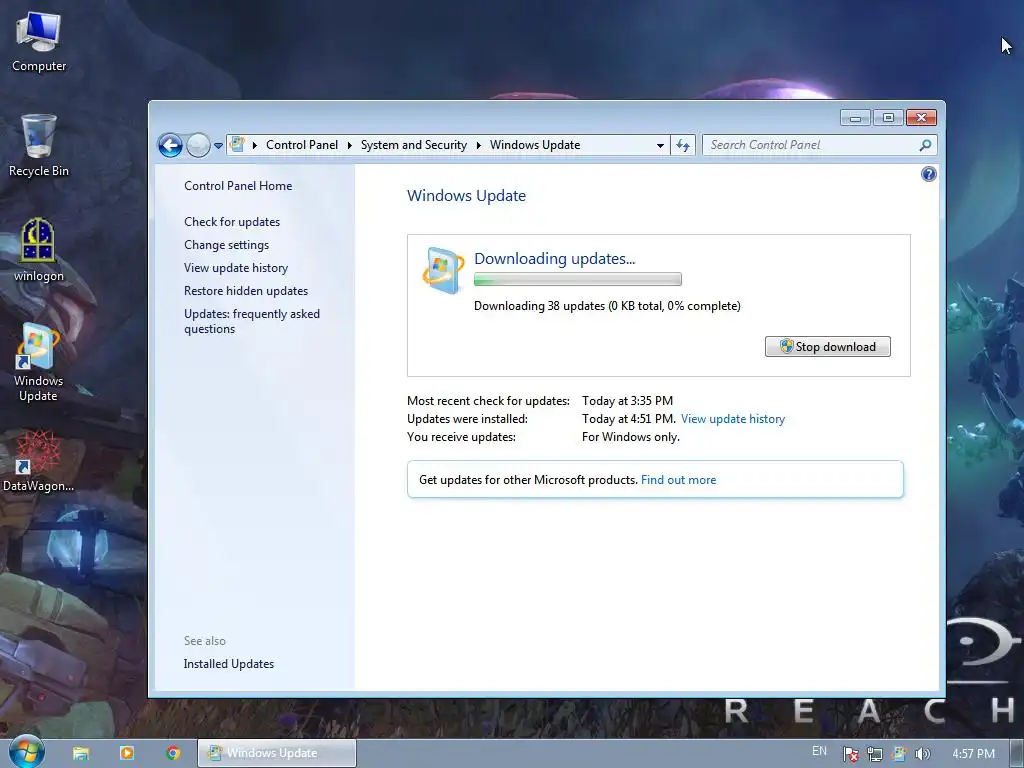The width and height of the screenshot is (1024, 768).
Task: Click the volume speaker tray icon
Action: tap(922, 754)
